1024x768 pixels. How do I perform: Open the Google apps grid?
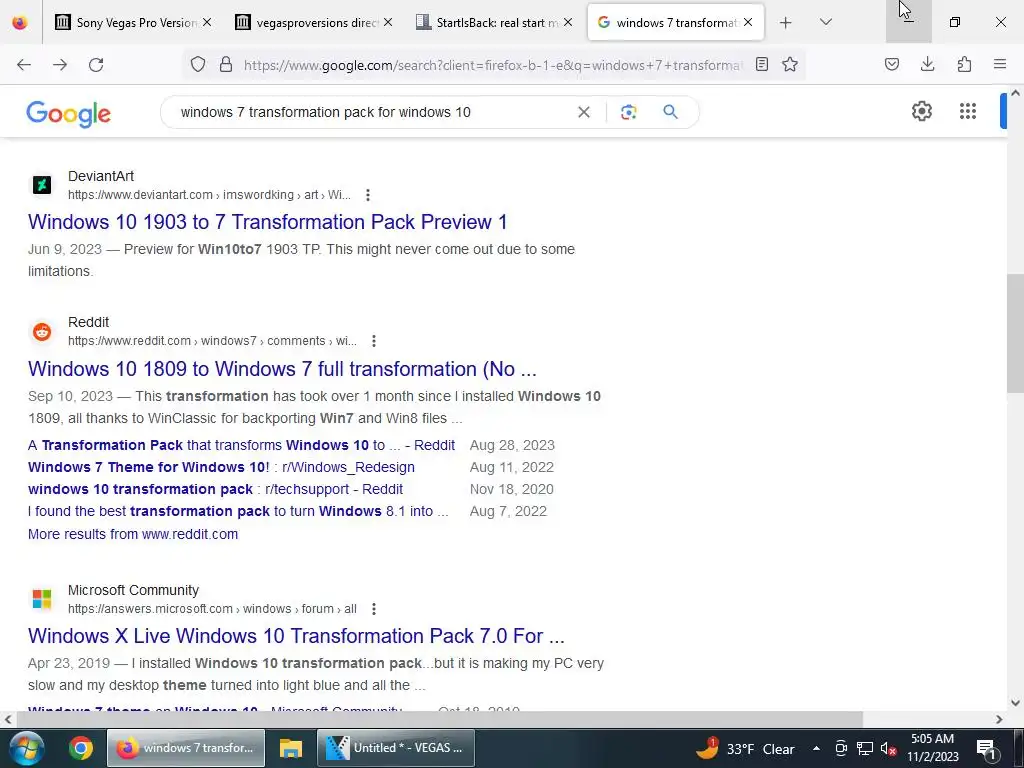(968, 111)
